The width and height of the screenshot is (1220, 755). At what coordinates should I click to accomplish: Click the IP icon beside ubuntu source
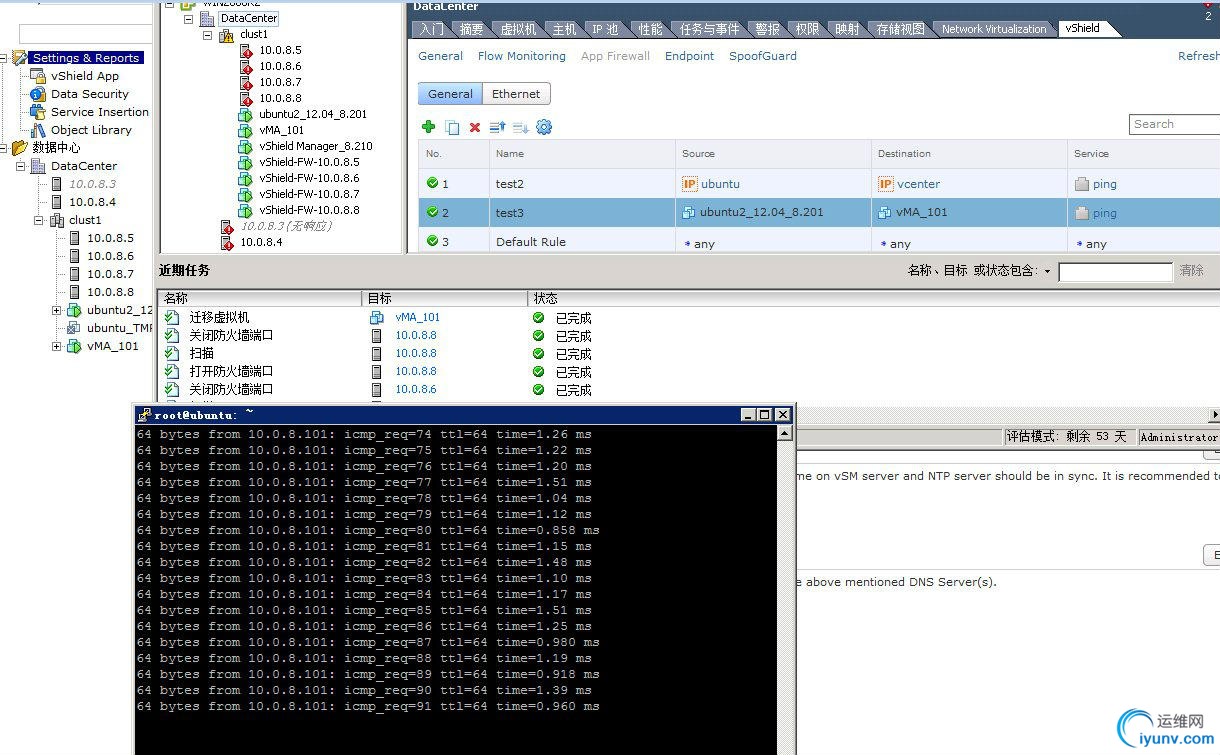[x=689, y=184]
